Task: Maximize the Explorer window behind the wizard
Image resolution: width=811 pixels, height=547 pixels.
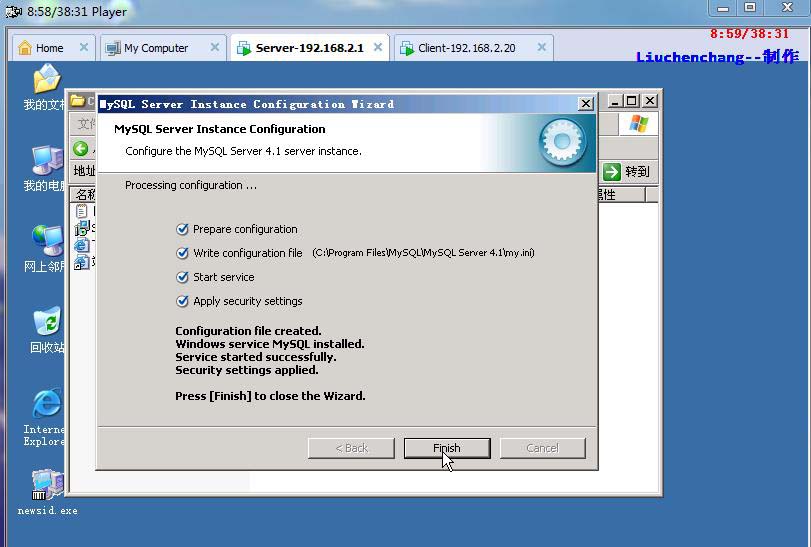Action: click(632, 101)
